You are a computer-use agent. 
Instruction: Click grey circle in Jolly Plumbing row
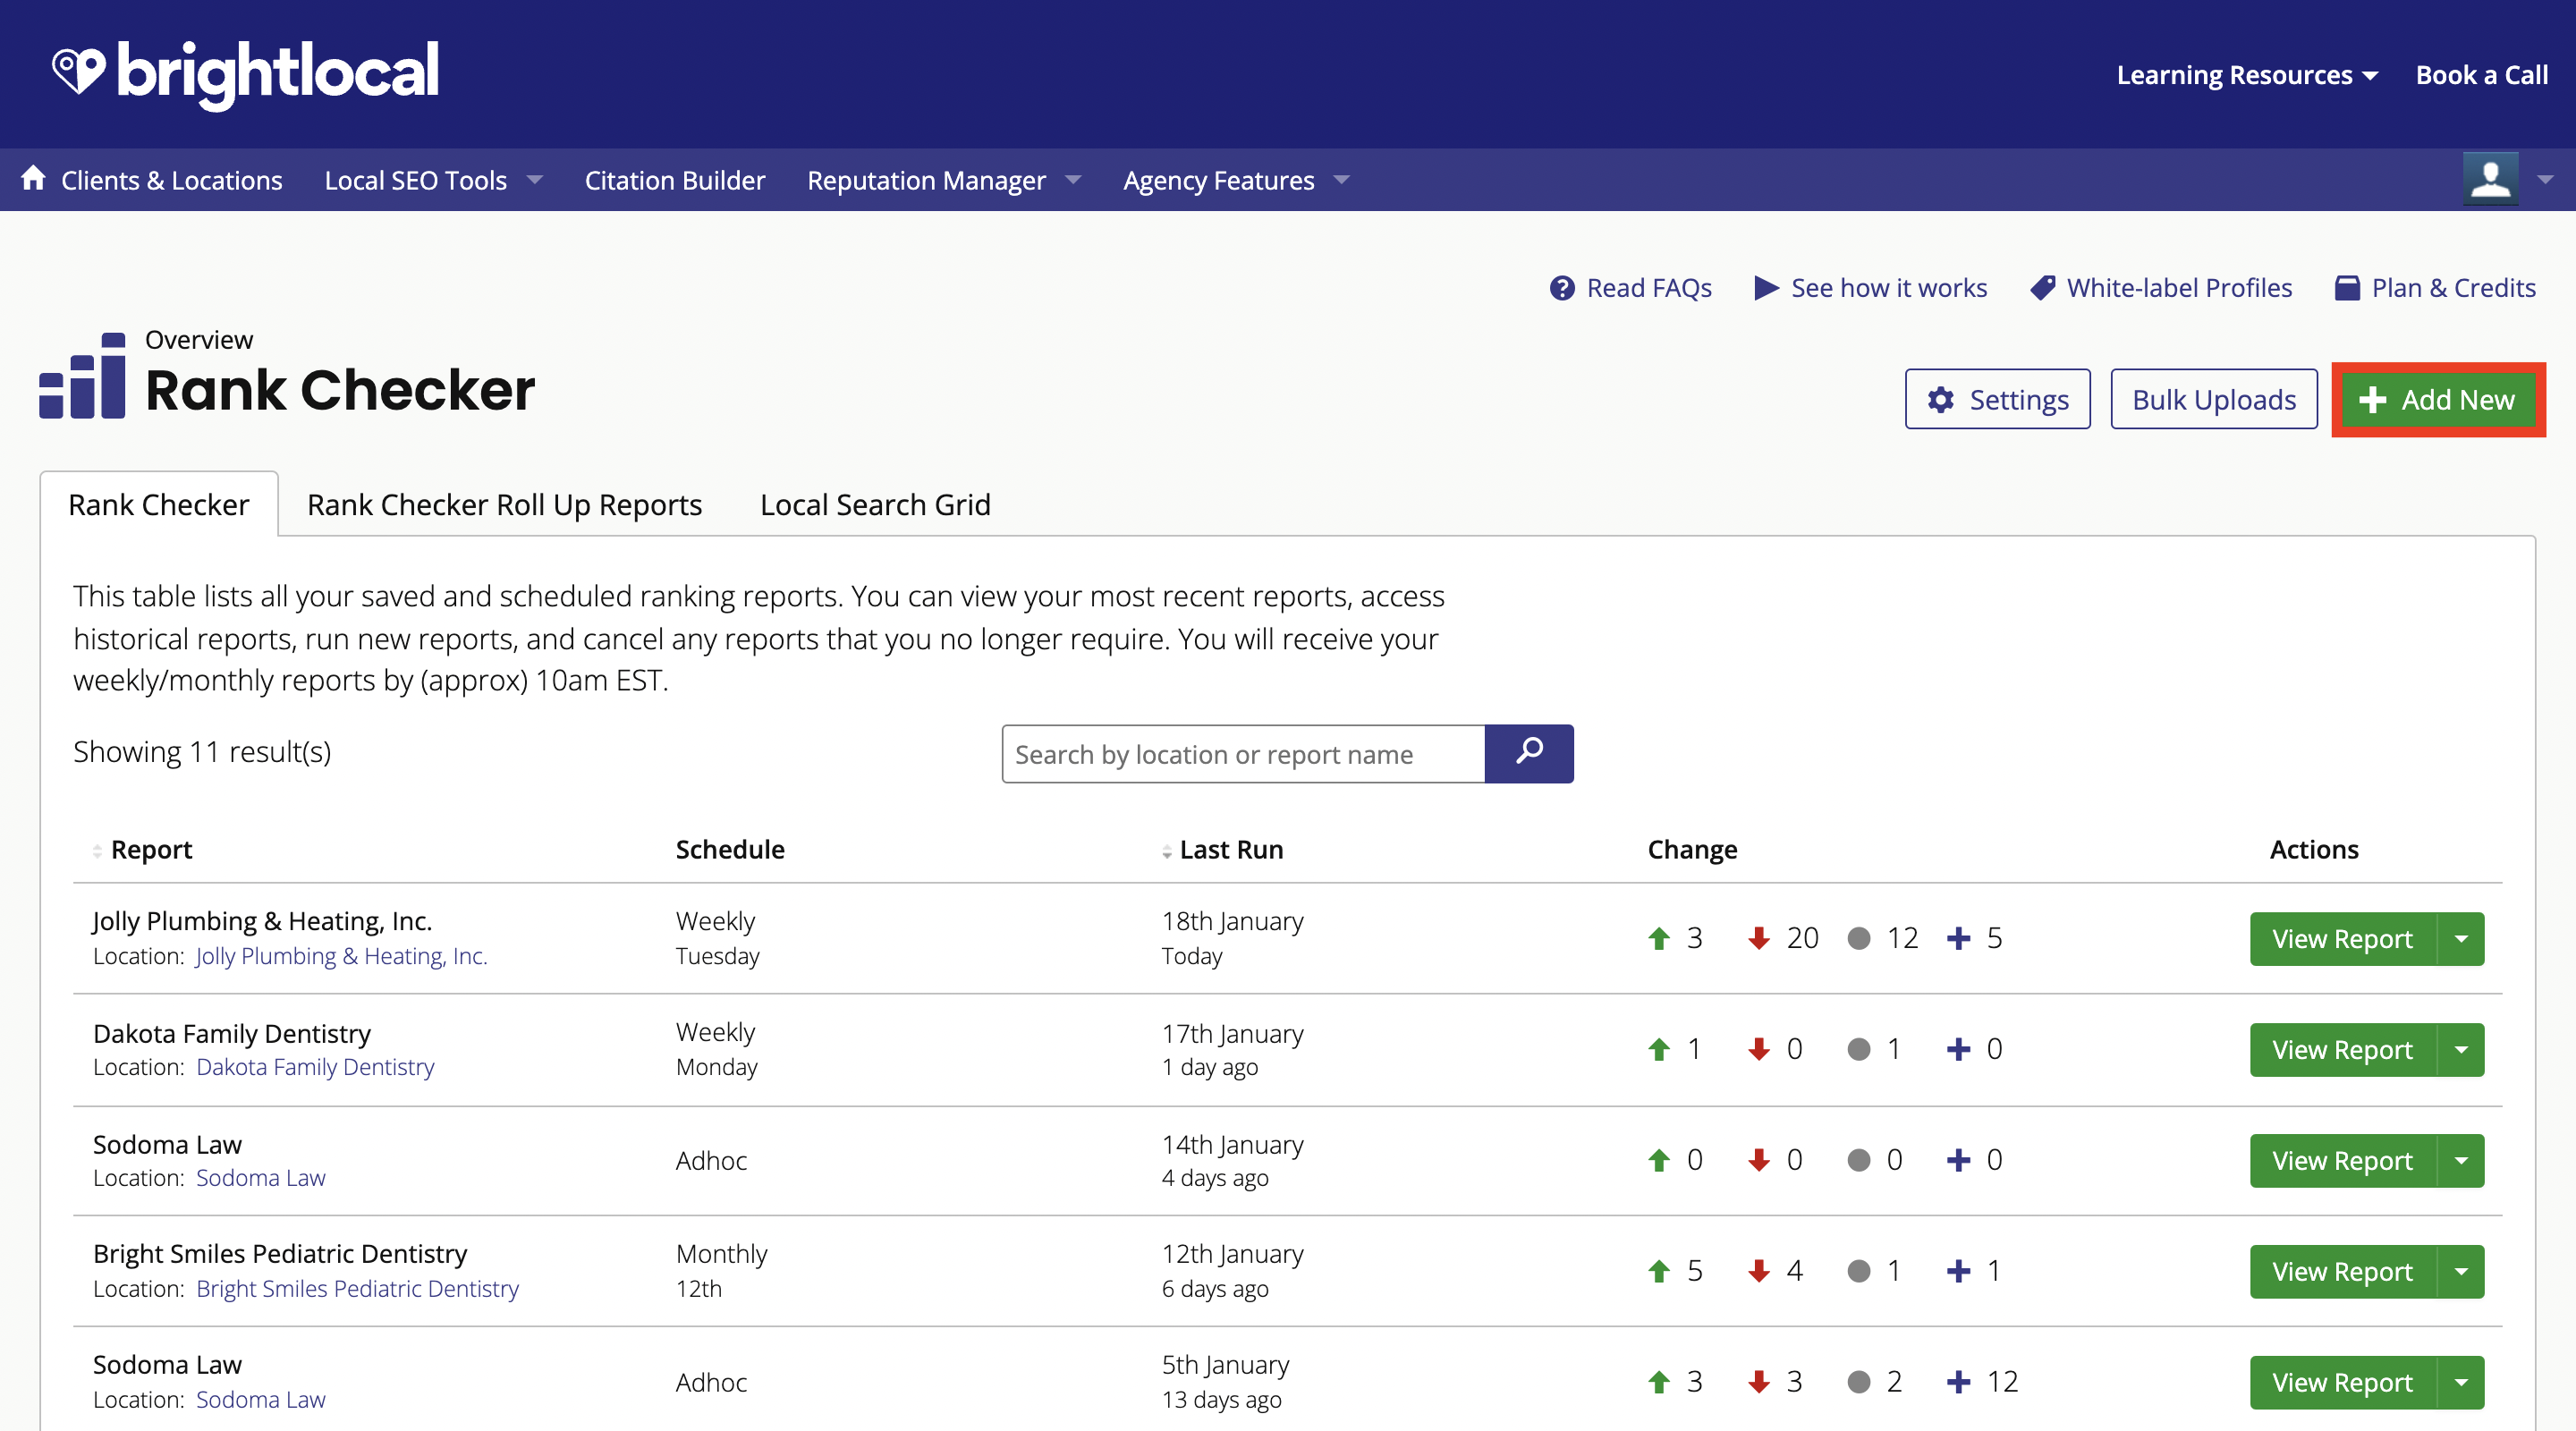[1859, 938]
